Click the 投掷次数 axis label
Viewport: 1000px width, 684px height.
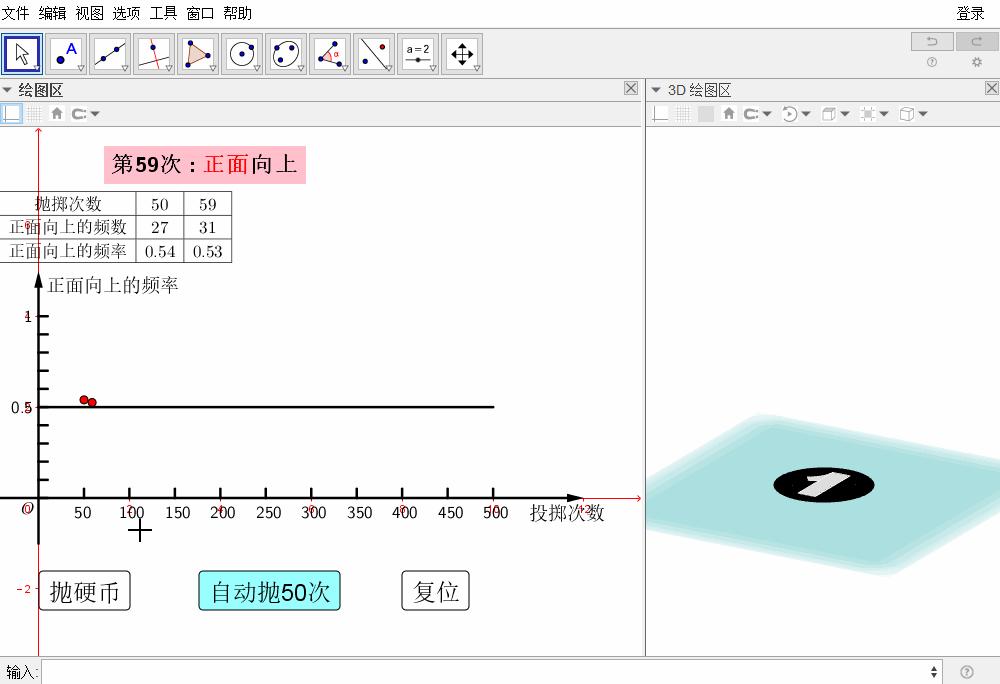pos(567,513)
